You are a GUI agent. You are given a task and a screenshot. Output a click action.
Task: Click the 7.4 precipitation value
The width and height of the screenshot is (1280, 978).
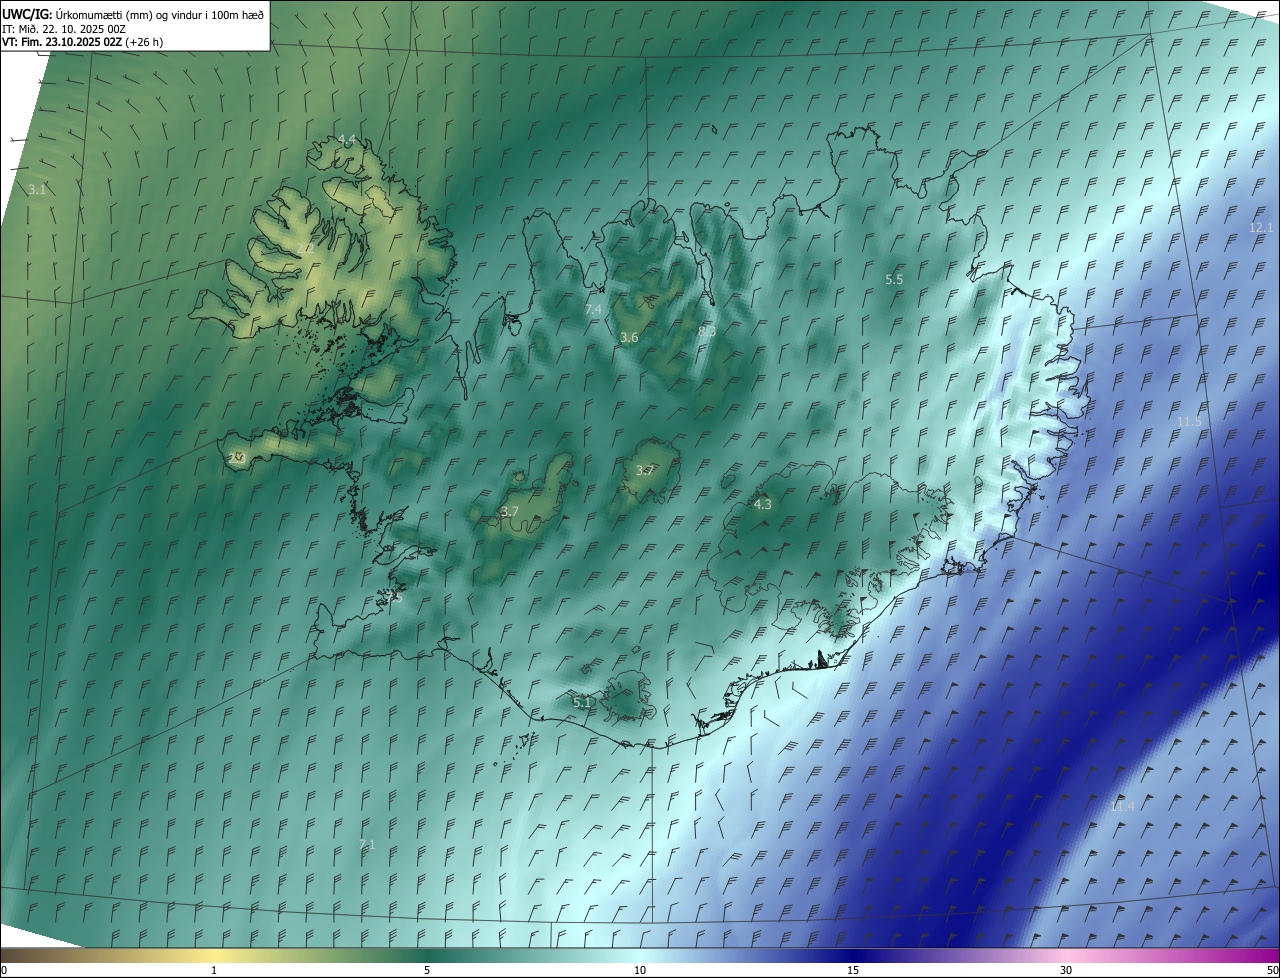tap(593, 310)
